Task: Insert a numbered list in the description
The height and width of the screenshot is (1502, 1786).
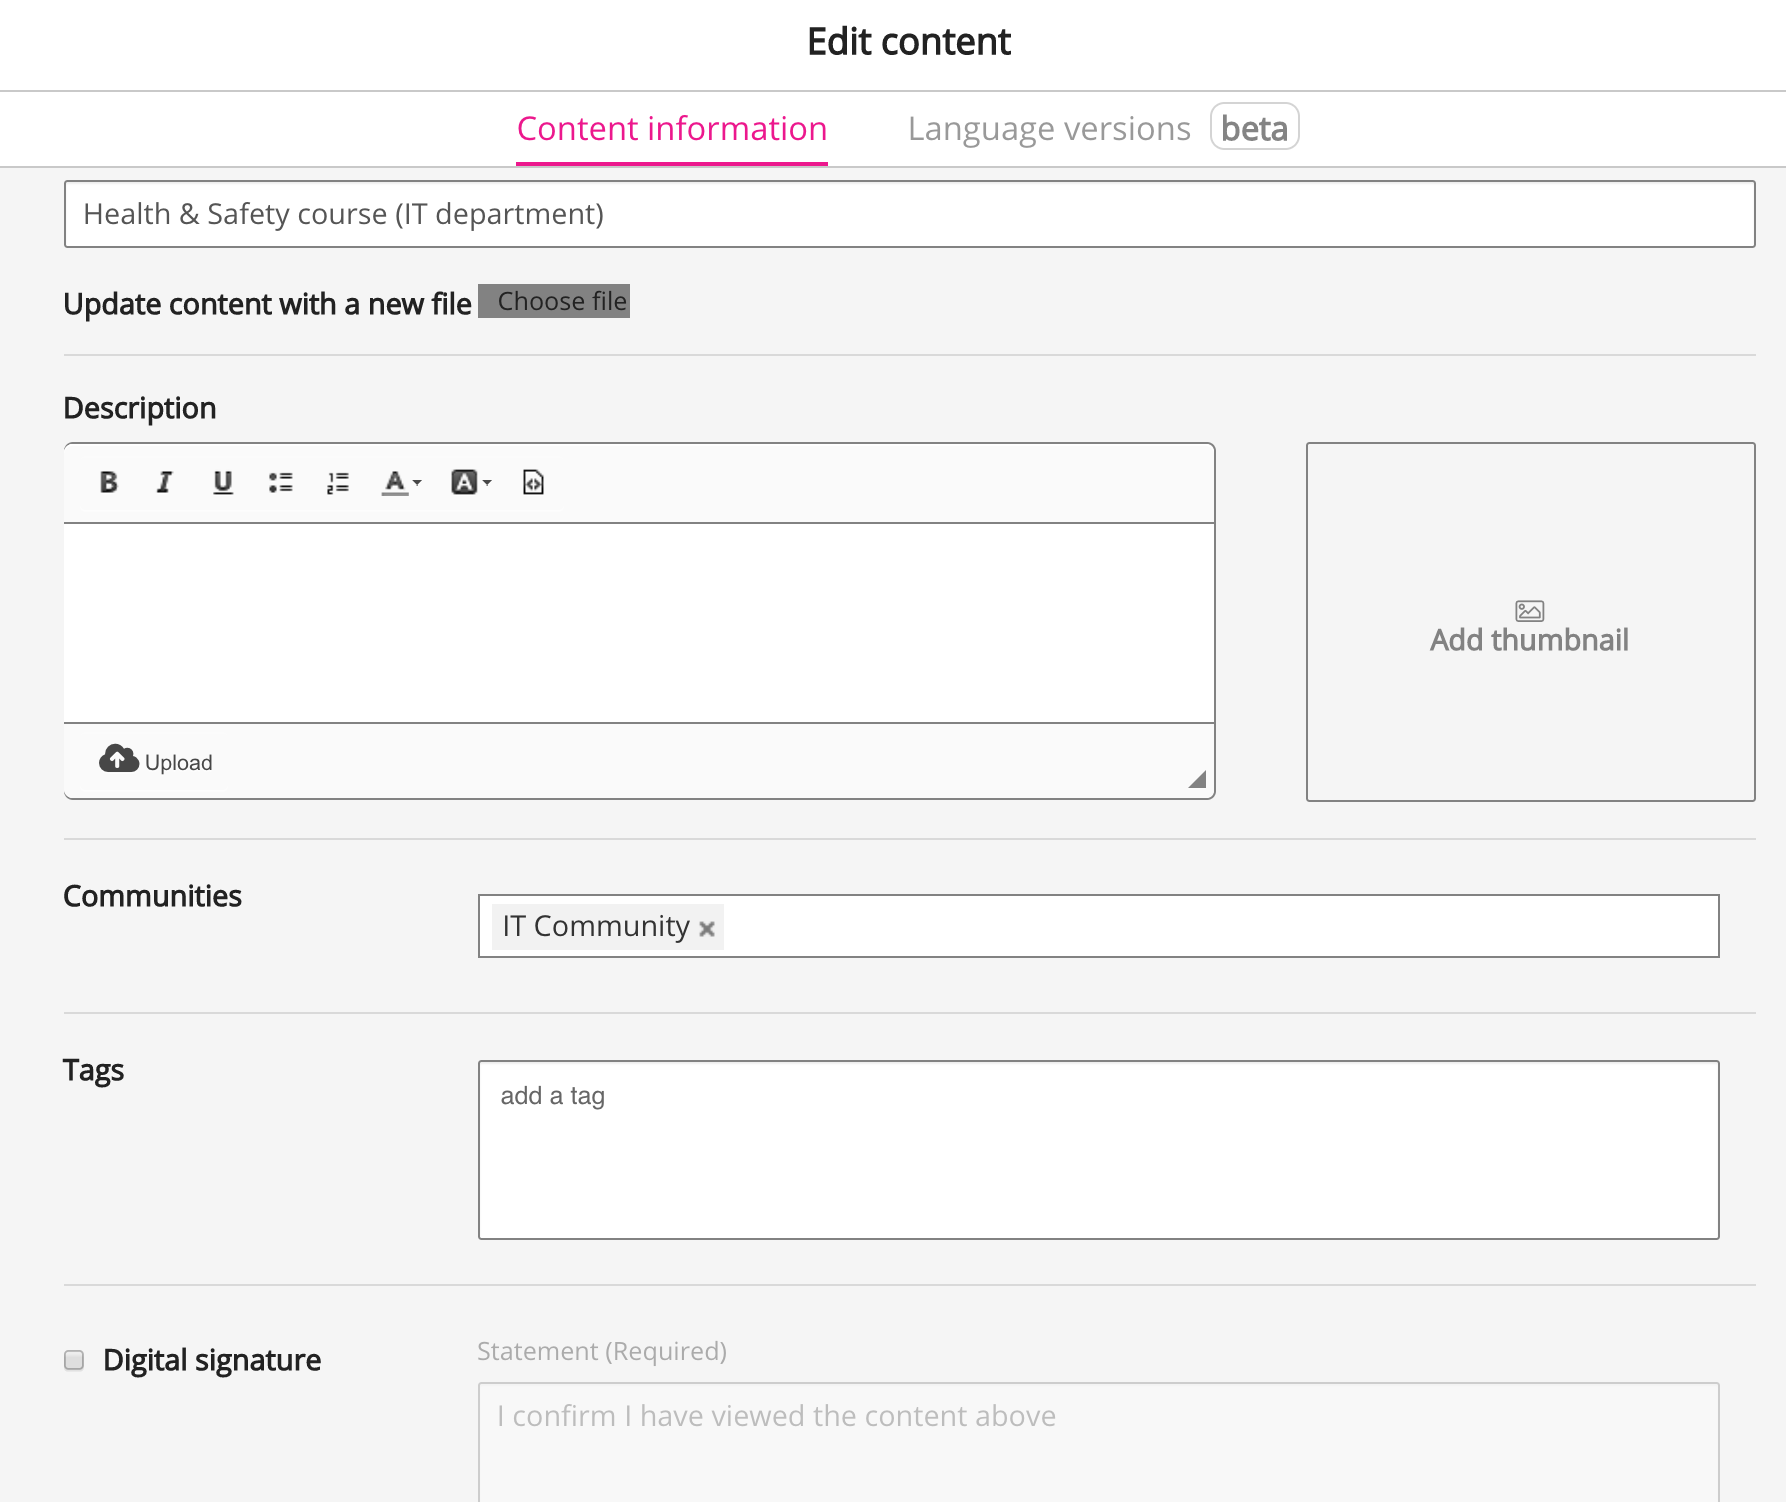Action: tap(338, 483)
